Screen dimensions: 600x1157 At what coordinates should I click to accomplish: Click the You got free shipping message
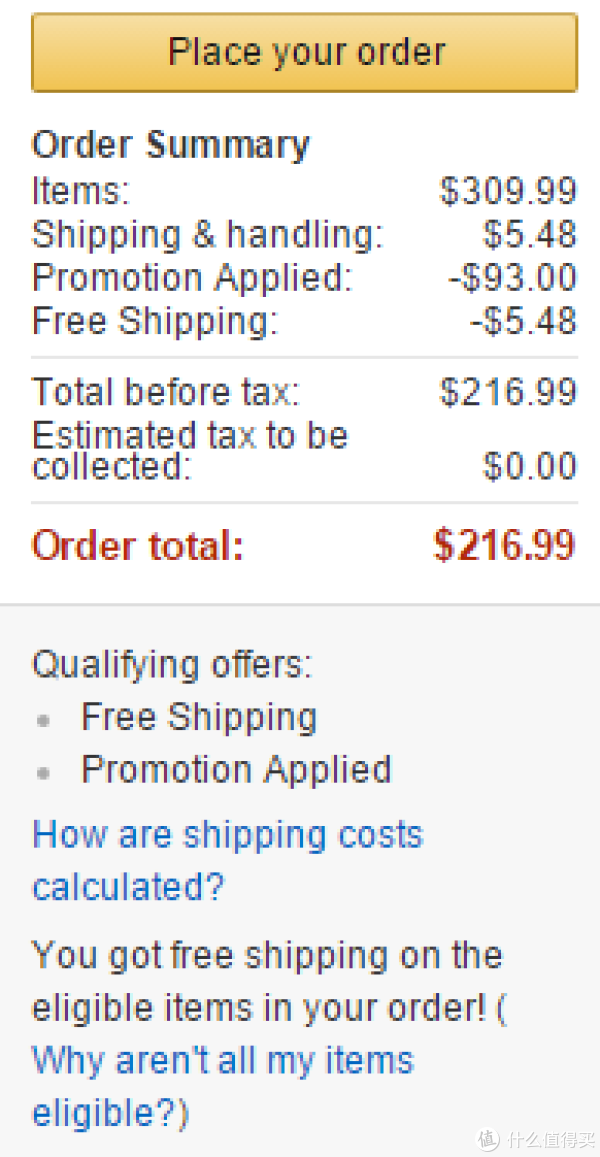coord(270,981)
